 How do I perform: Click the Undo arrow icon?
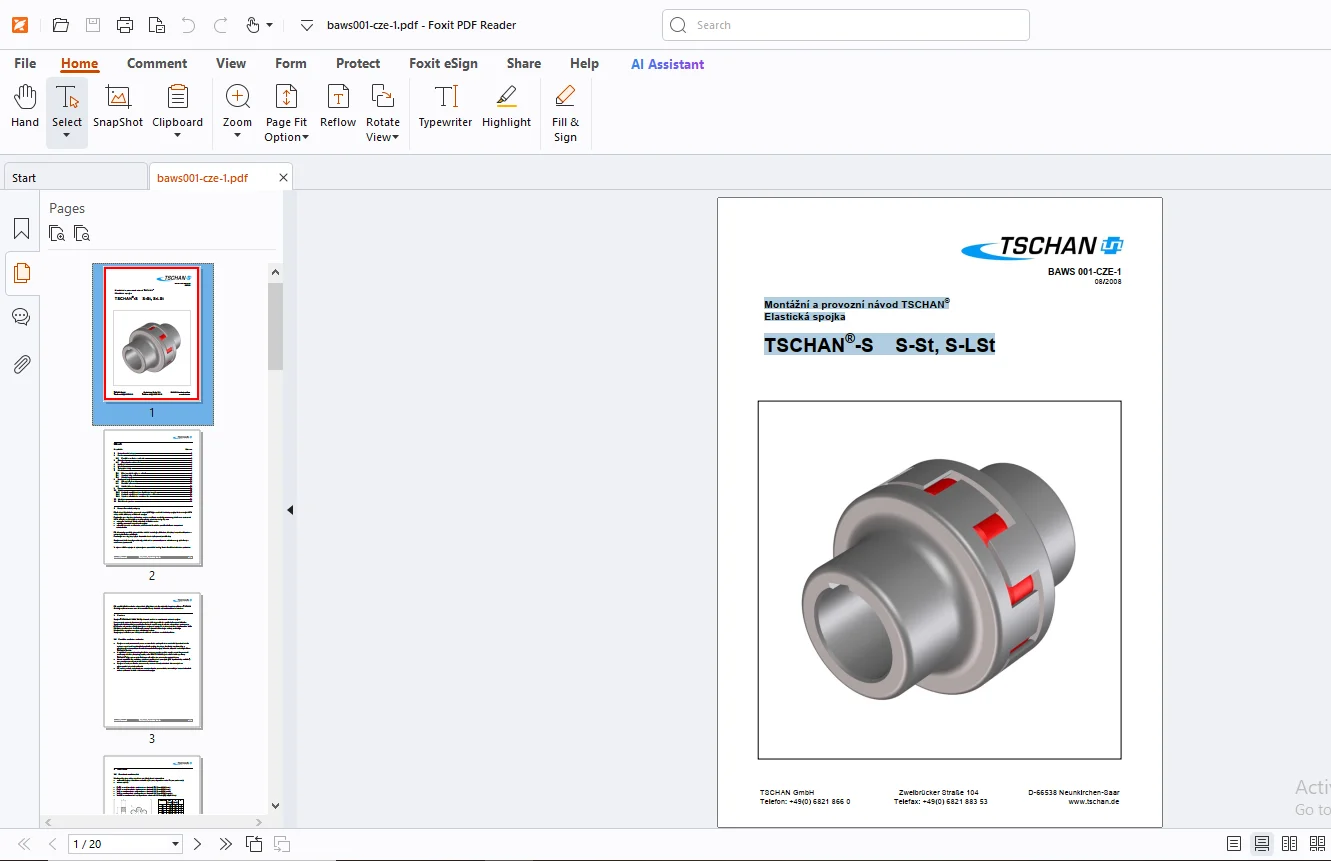pyautogui.click(x=188, y=25)
